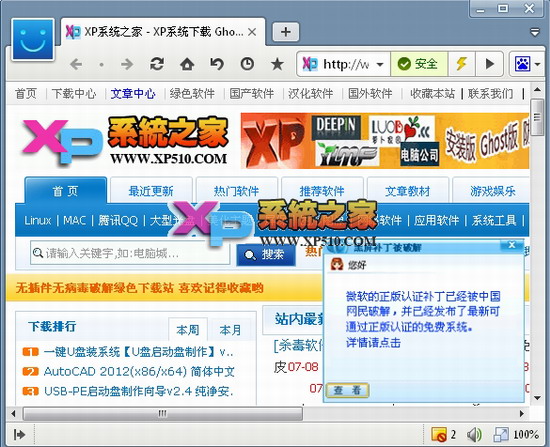Screen dimensions: 550x447
Task: Toggle the sidebar button in status bar
Action: pos(19,435)
